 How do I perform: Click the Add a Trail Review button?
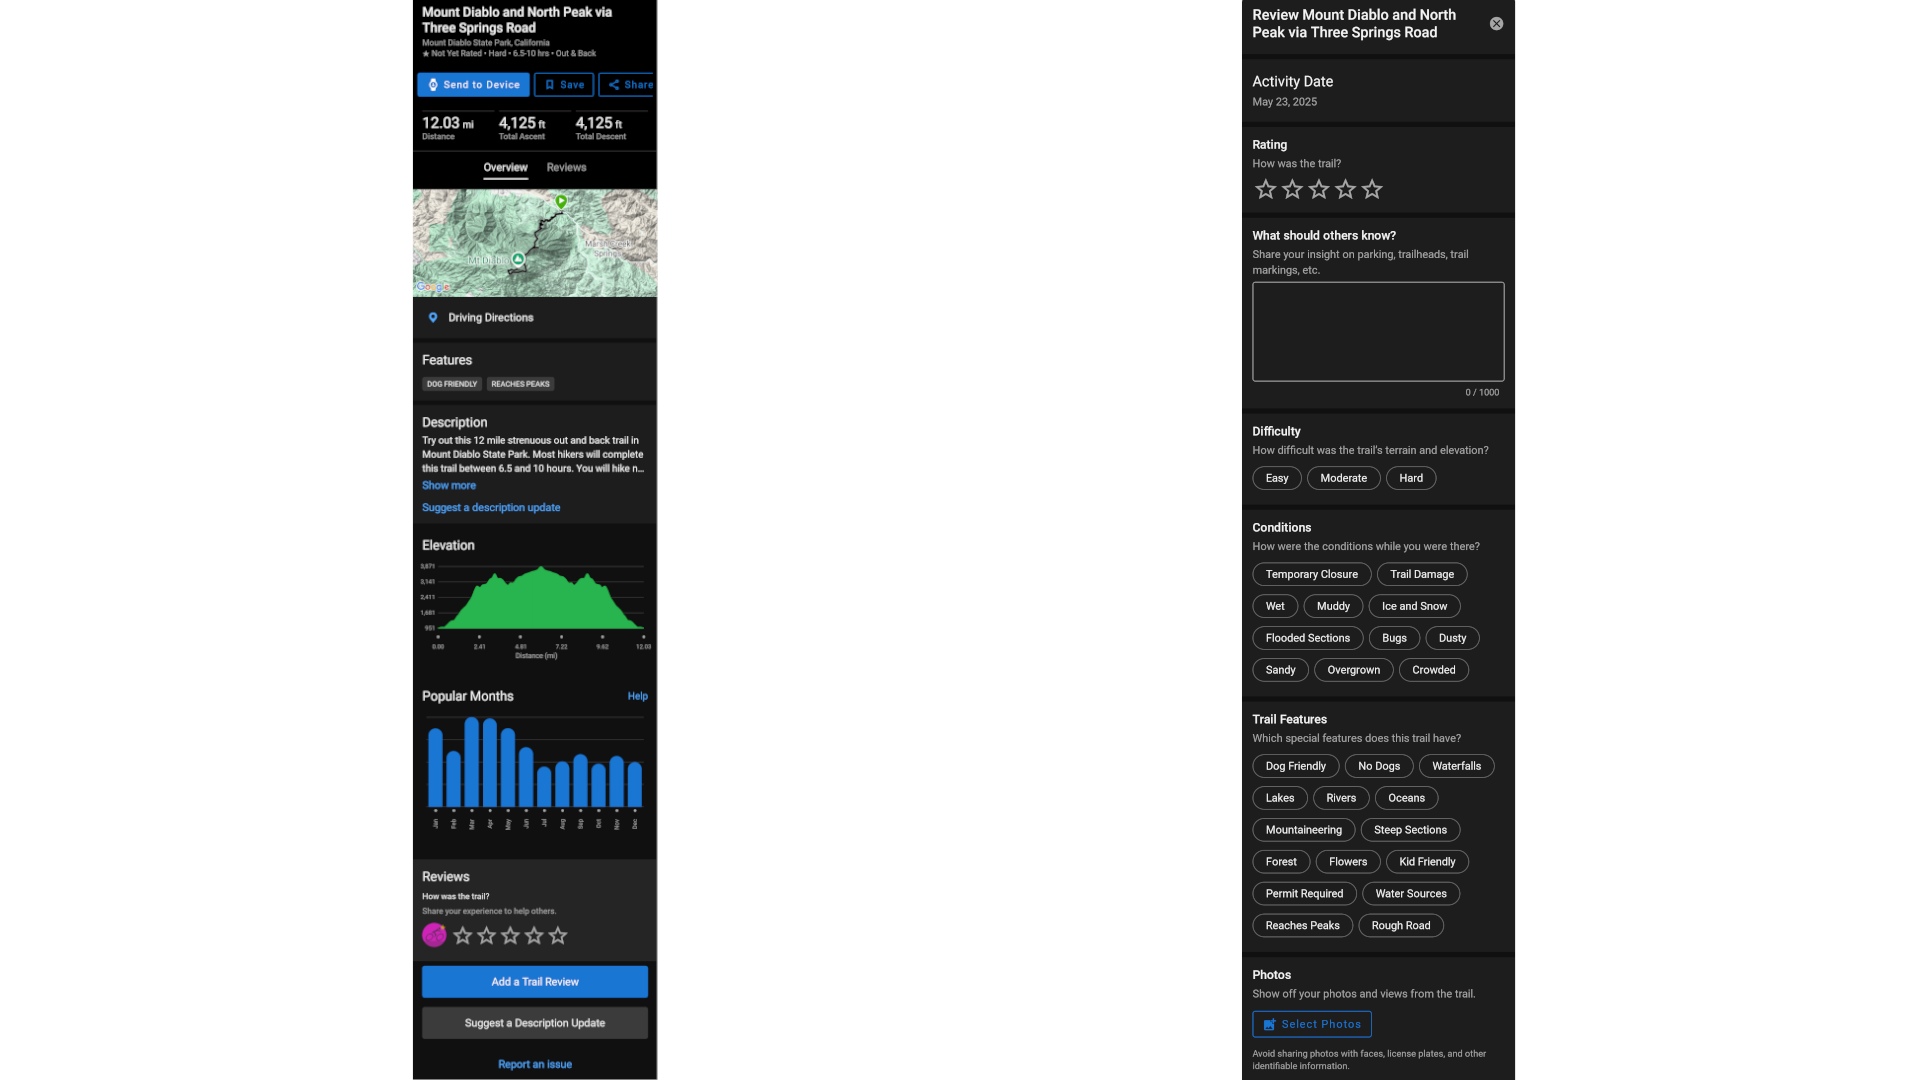[x=535, y=982]
